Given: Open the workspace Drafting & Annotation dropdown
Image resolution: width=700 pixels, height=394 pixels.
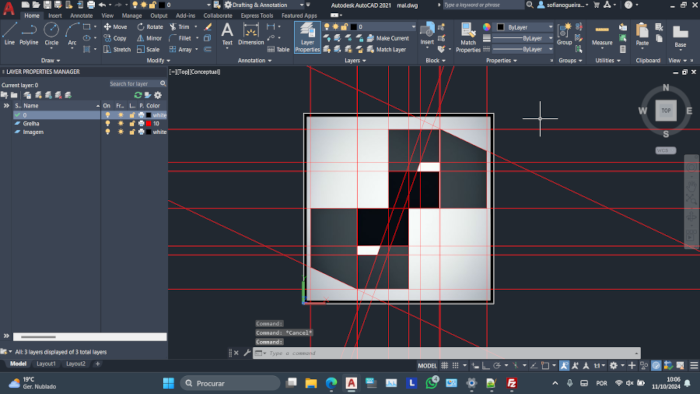Looking at the screenshot, I should (x=302, y=5).
